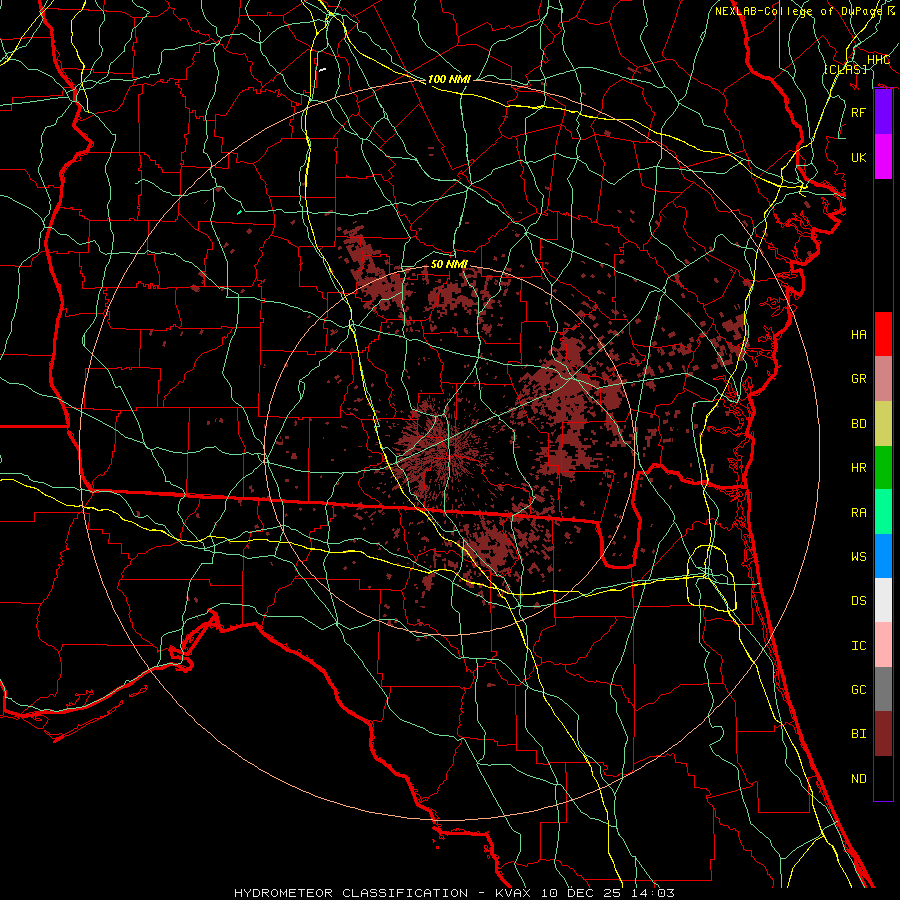This screenshot has height=900, width=900.
Task: Click the '14:03' timestamp
Action: click(653, 893)
